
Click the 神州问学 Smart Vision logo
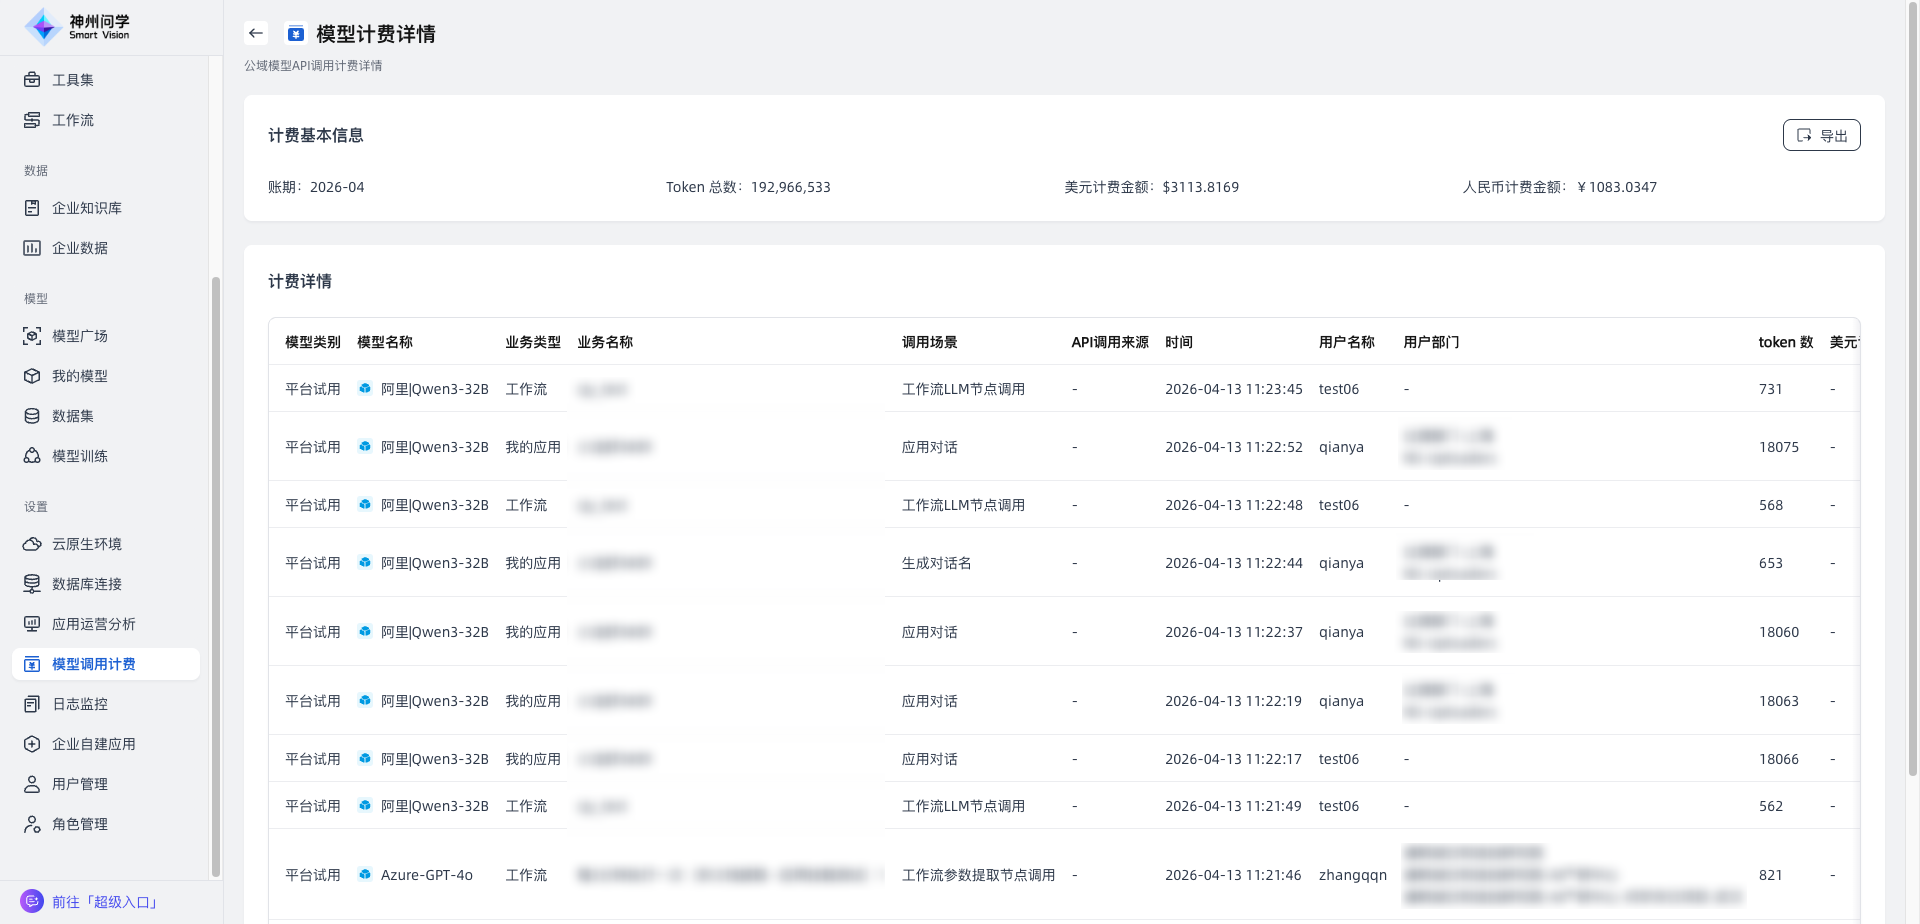[x=78, y=27]
